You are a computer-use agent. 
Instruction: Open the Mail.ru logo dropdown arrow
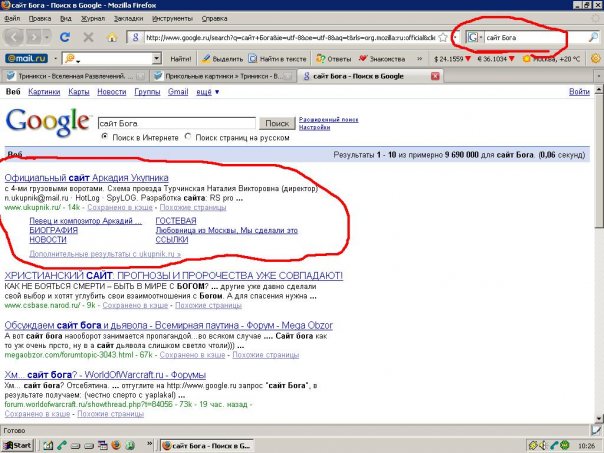[55, 59]
